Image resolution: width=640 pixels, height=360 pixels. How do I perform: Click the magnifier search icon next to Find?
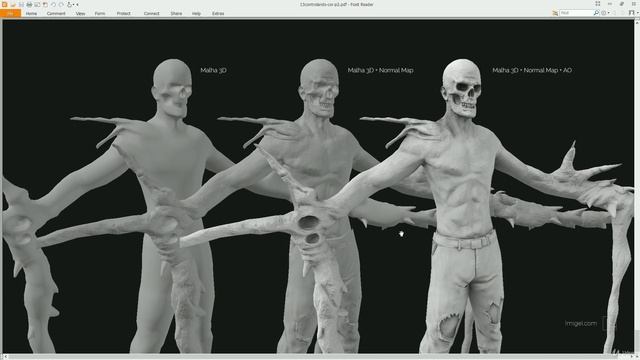(x=596, y=13)
